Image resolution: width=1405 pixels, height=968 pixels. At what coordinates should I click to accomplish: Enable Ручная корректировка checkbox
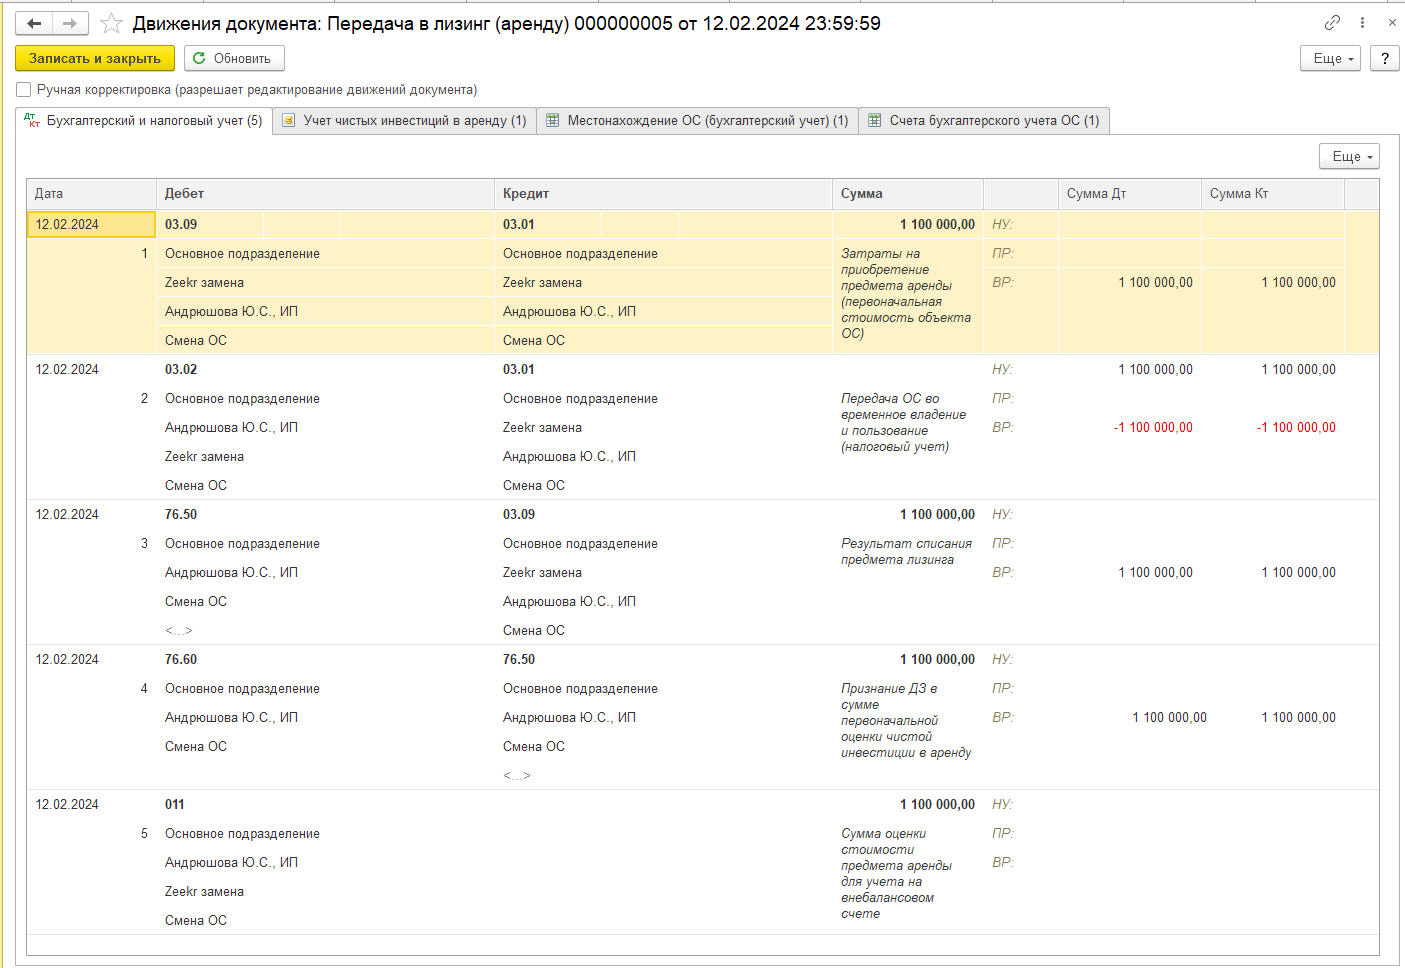(24, 90)
